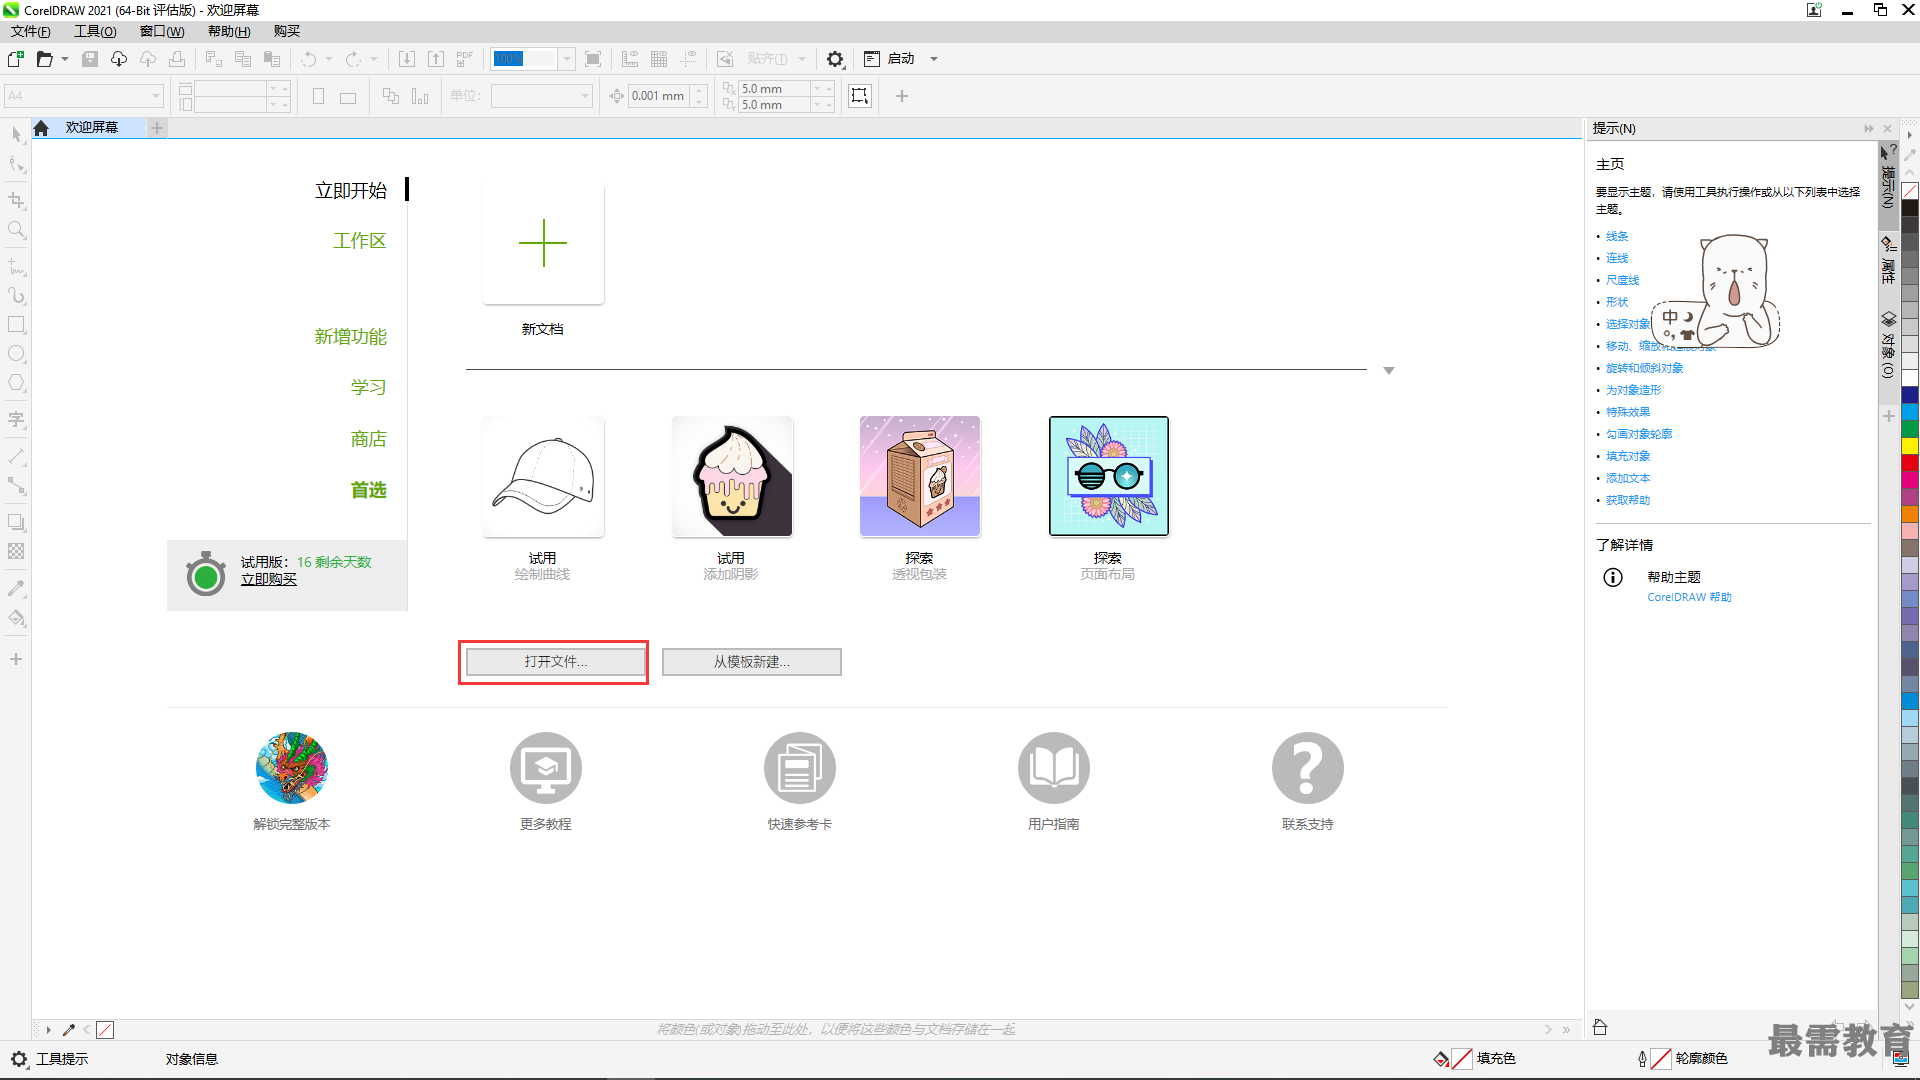Open the 购买 menu
Screen dimensions: 1920x1080
coord(287,31)
